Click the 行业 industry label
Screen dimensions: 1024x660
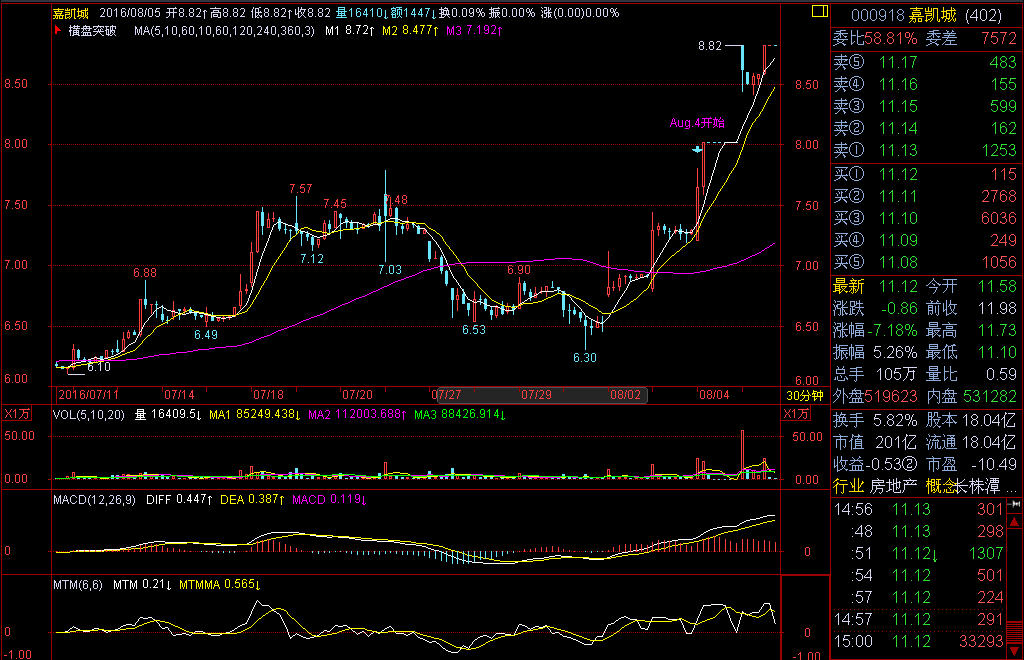tap(849, 487)
